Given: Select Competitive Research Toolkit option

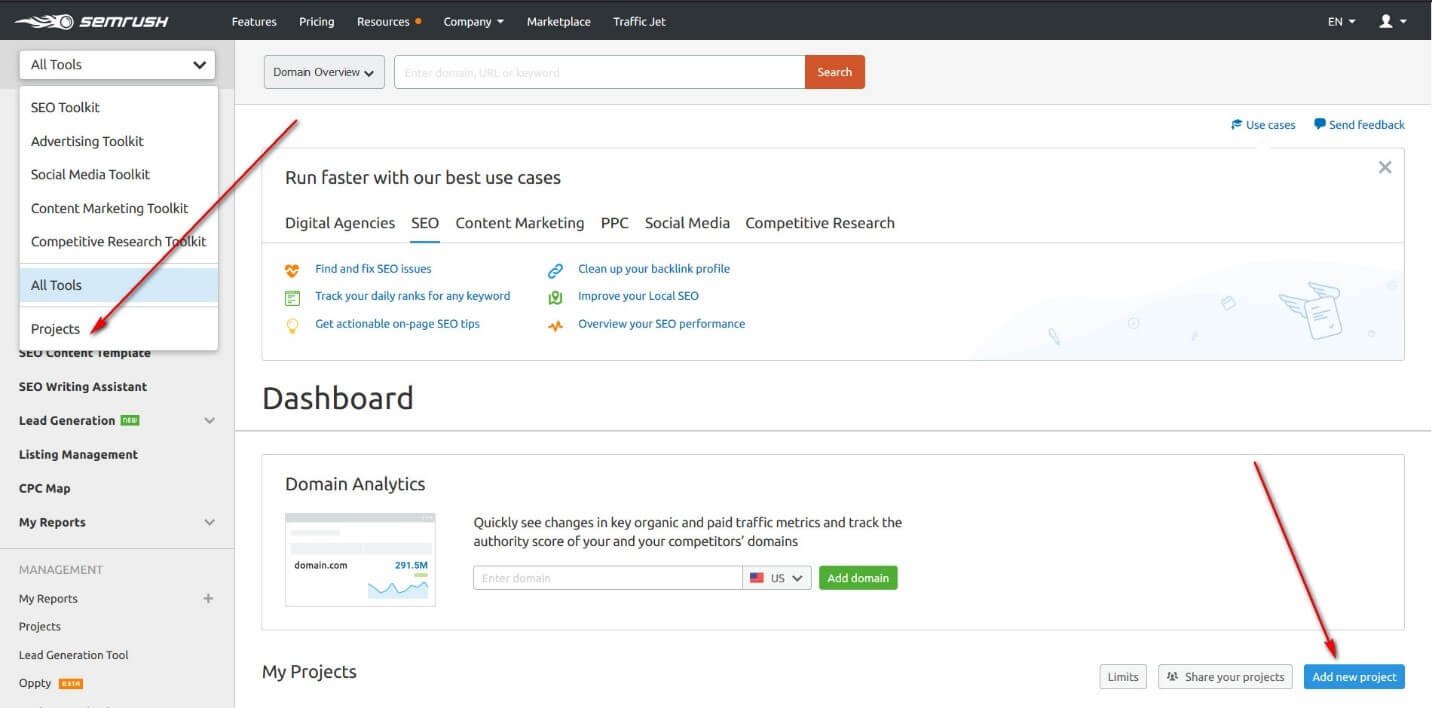Looking at the screenshot, I should pyautogui.click(x=118, y=241).
